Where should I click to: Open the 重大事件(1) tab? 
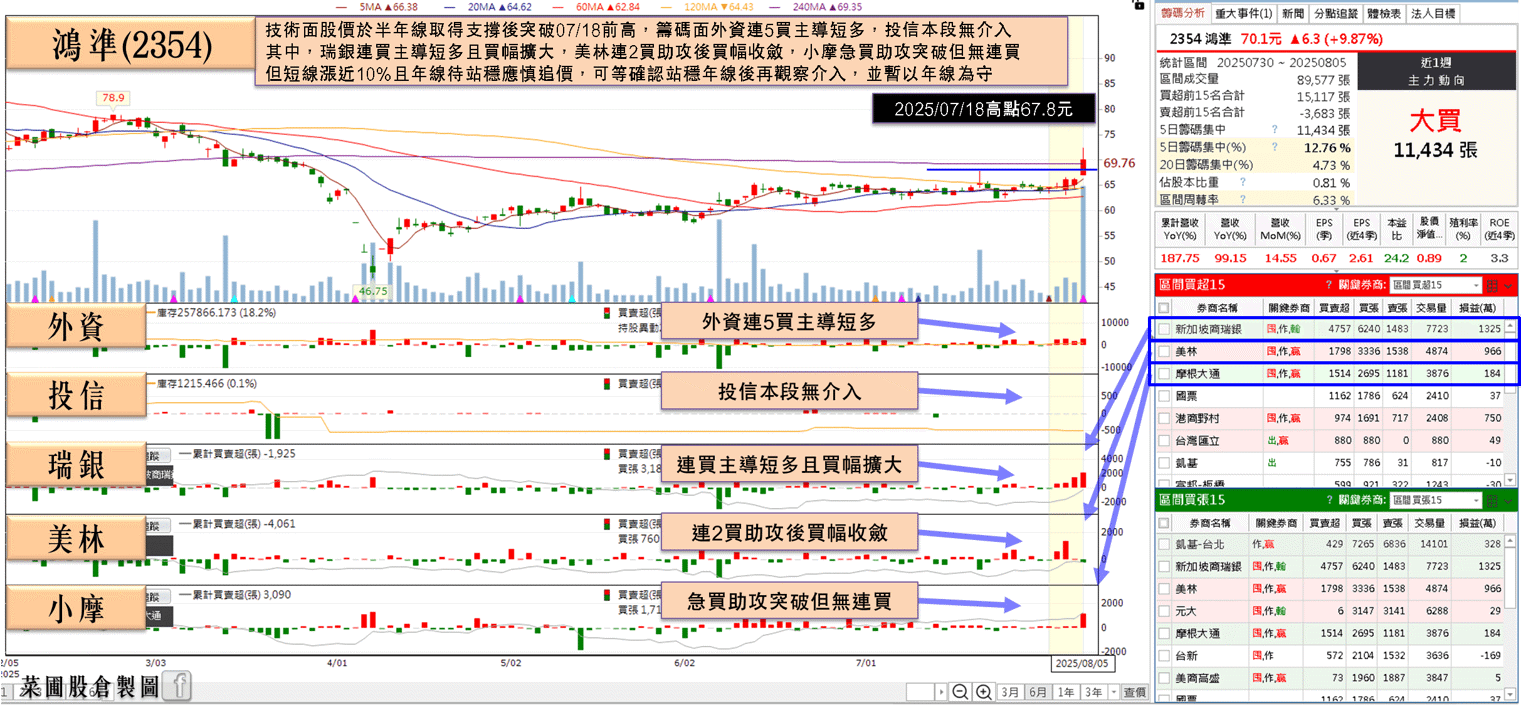pos(1243,13)
